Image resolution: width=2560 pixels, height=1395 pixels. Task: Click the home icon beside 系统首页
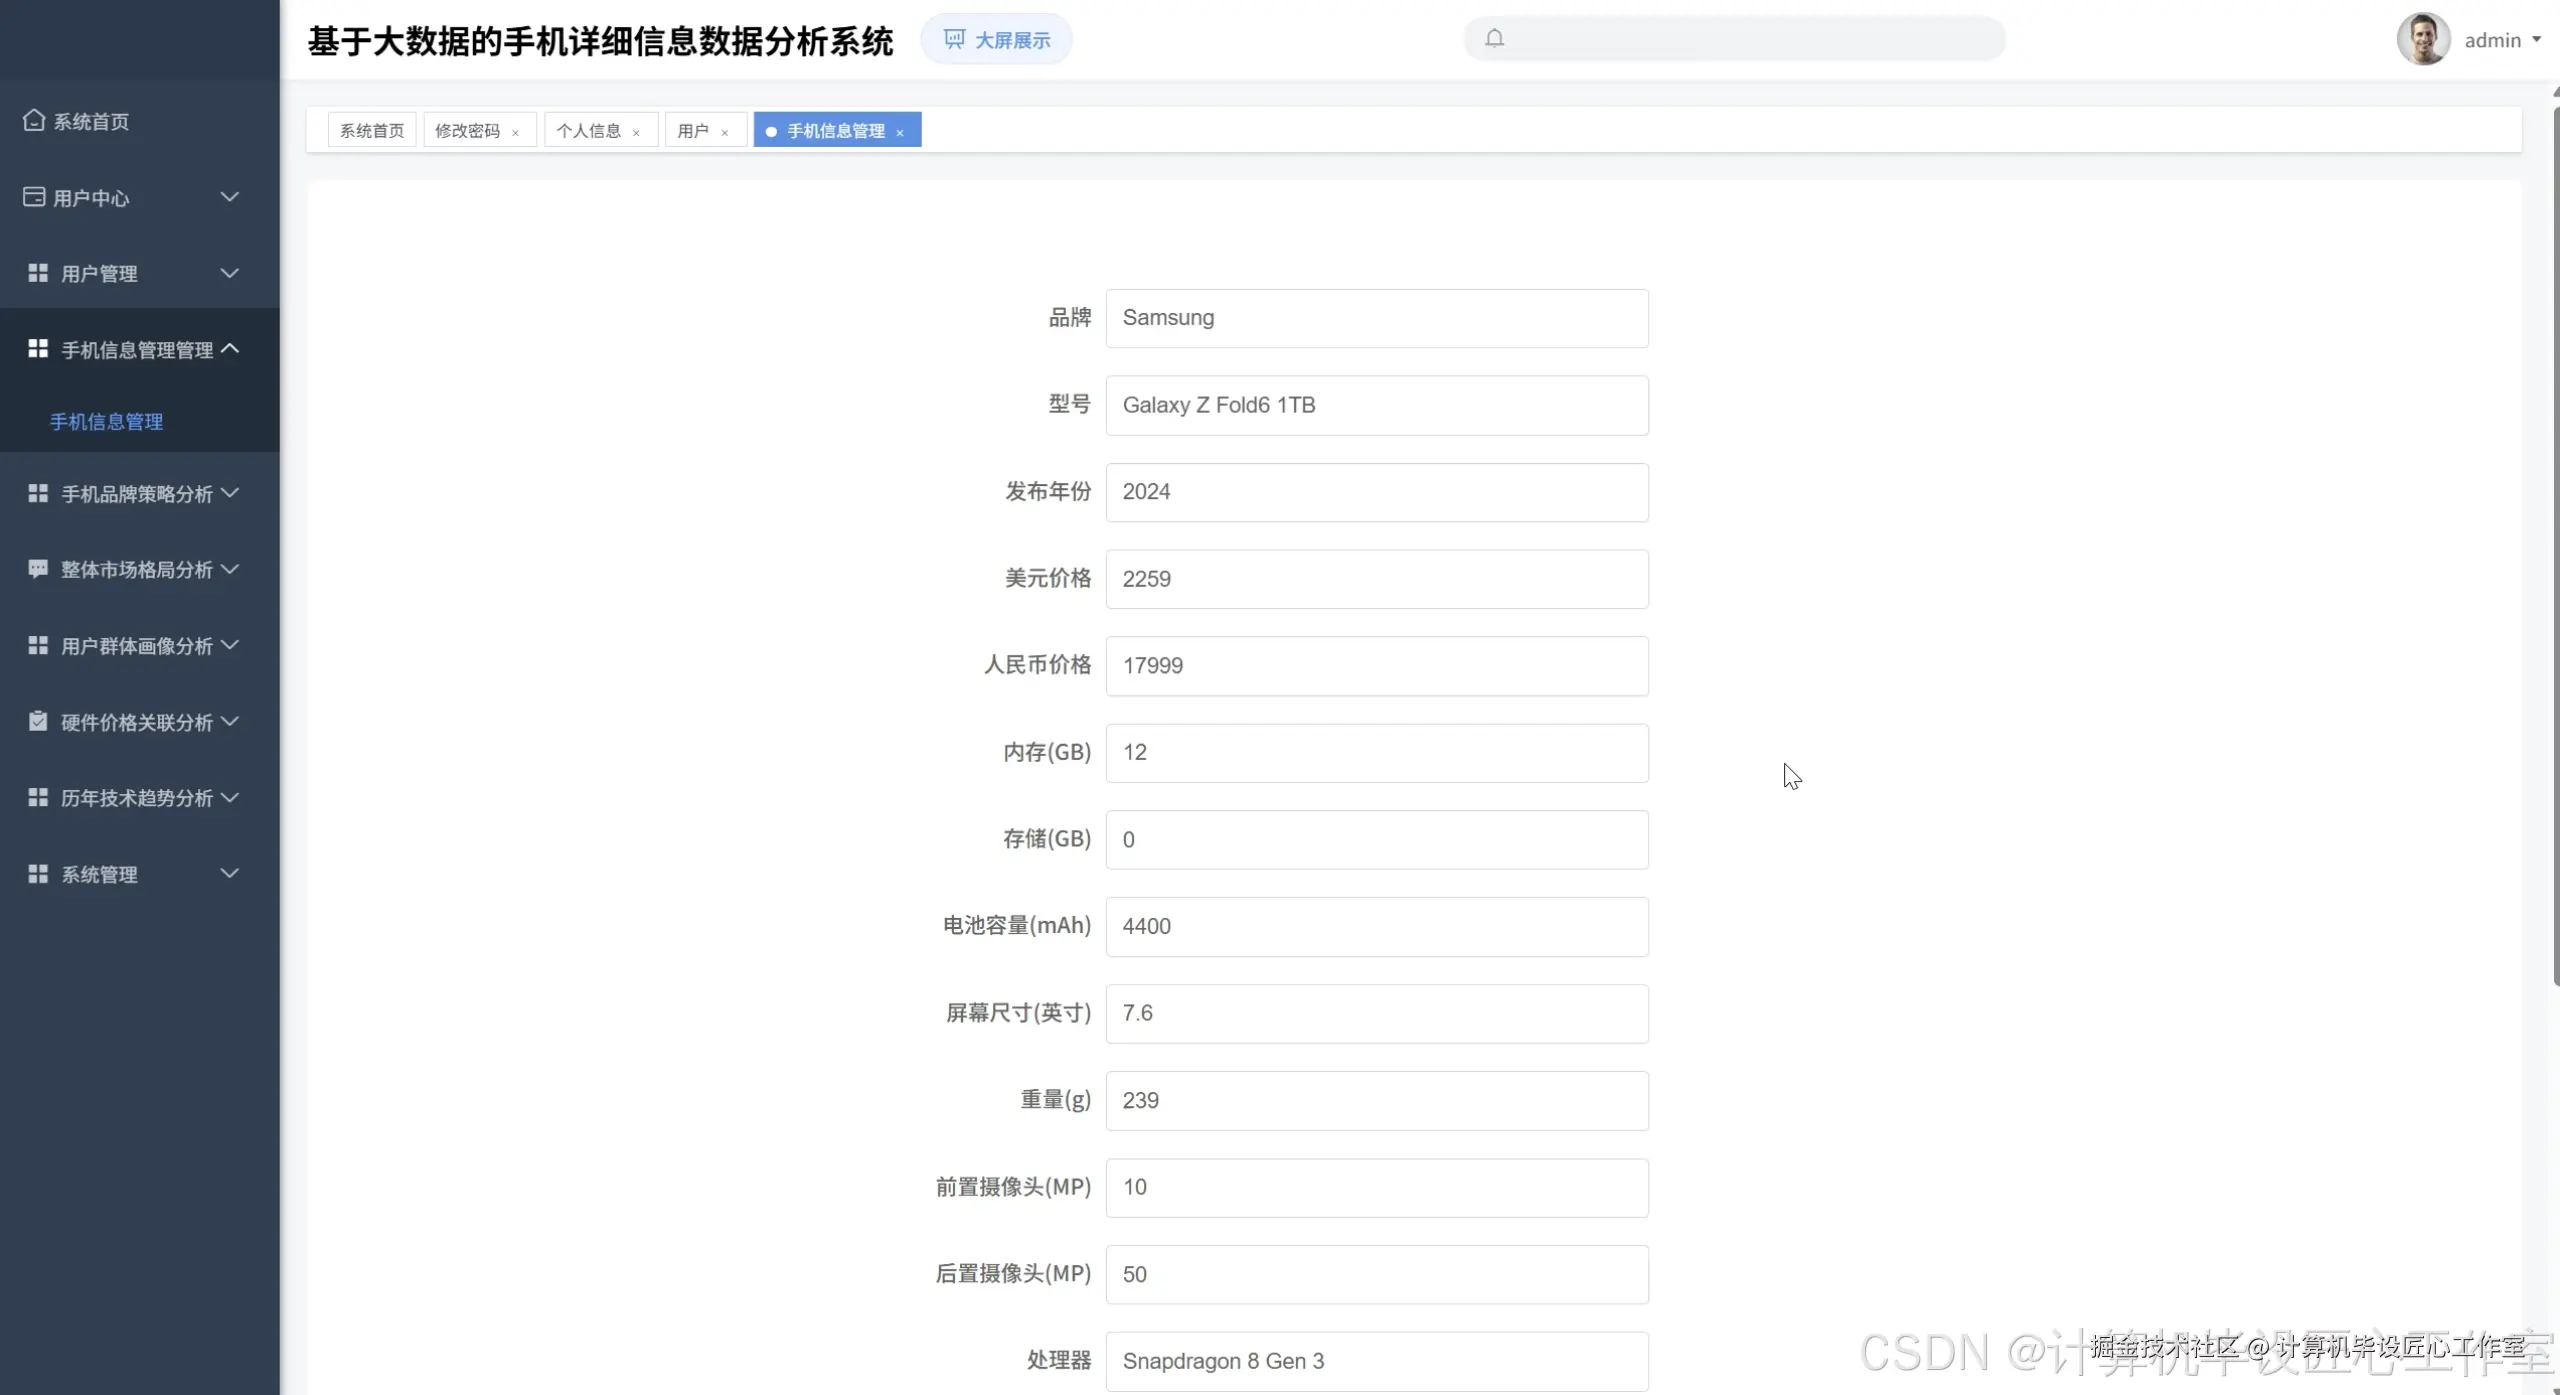click(x=34, y=120)
